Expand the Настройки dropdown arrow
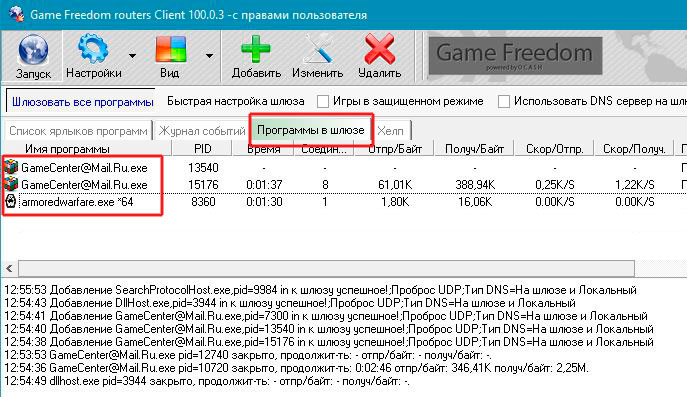The width and height of the screenshot is (687, 397). [132, 56]
